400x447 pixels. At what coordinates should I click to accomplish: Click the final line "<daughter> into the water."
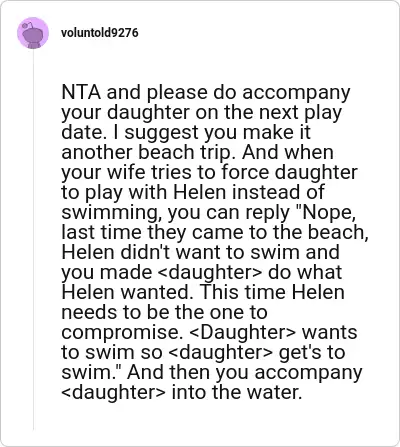(x=182, y=392)
